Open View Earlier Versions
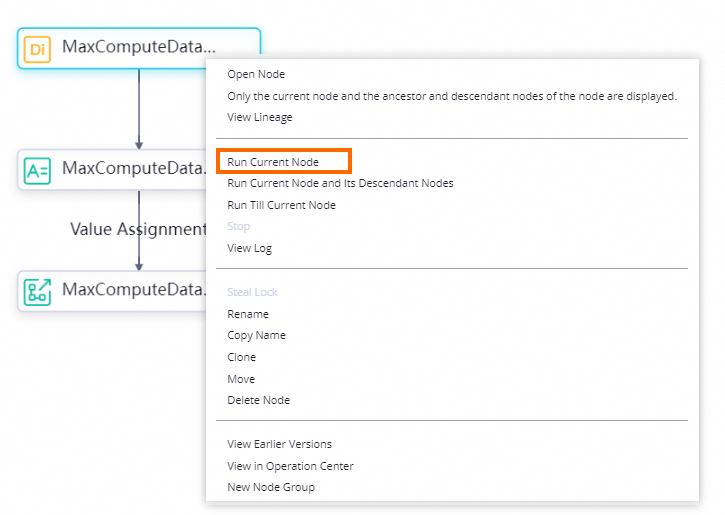This screenshot has height=515, width=725. pyautogui.click(x=279, y=444)
